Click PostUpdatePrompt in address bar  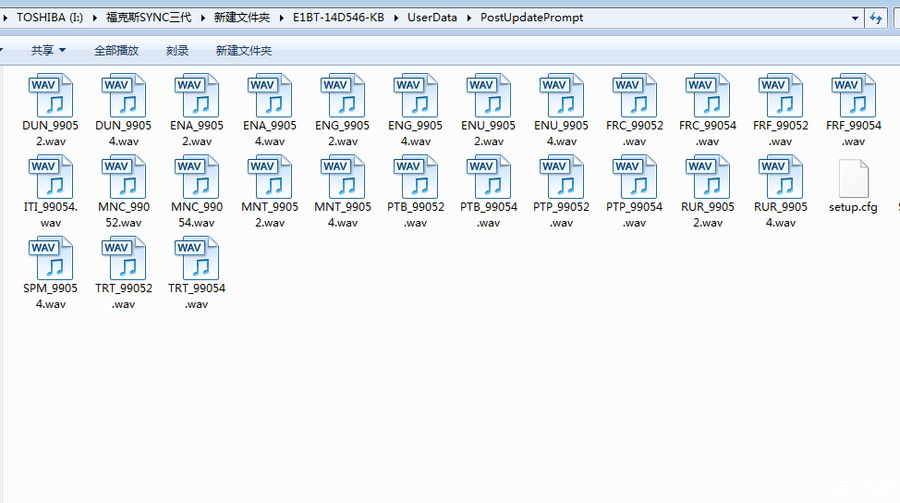(x=532, y=17)
